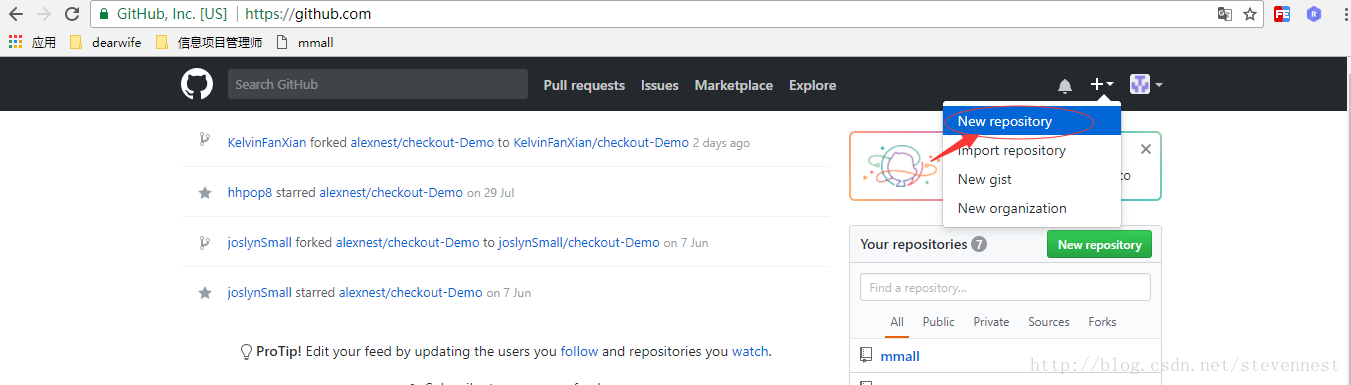1351x385 pixels.
Task: Choose New gist menu entry
Action: pos(1032,179)
